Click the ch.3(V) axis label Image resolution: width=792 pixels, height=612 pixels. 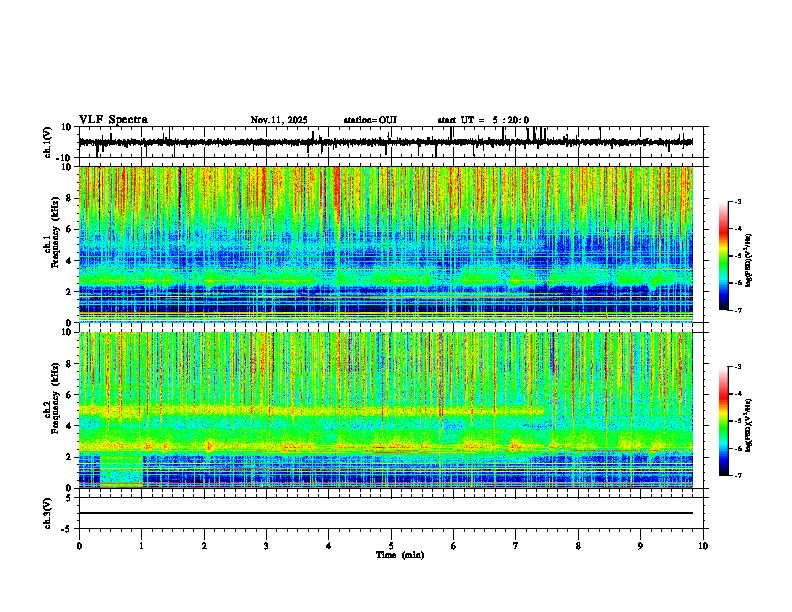pyautogui.click(x=48, y=514)
